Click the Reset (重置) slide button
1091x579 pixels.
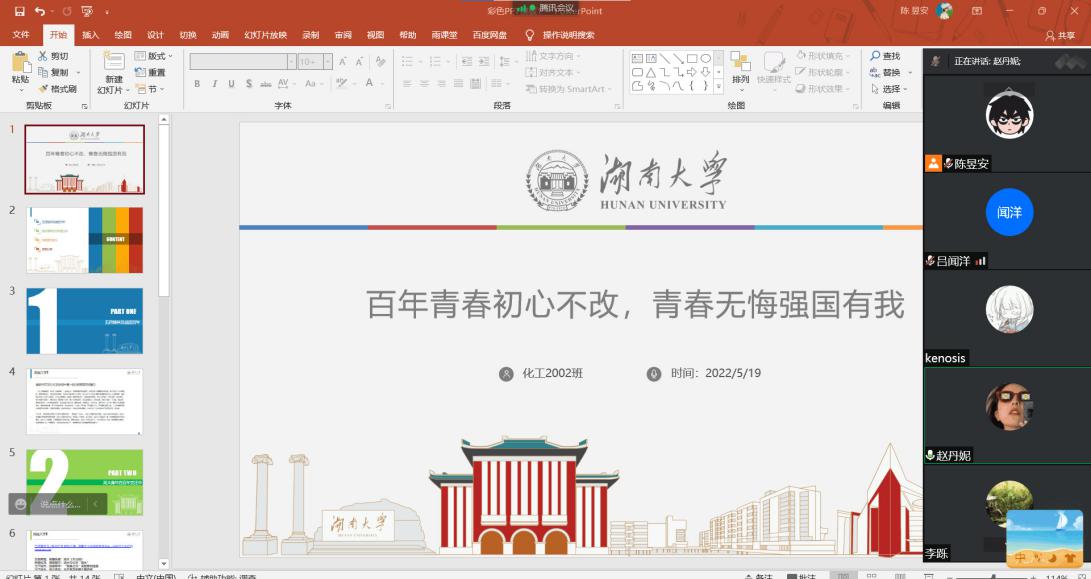tap(151, 72)
